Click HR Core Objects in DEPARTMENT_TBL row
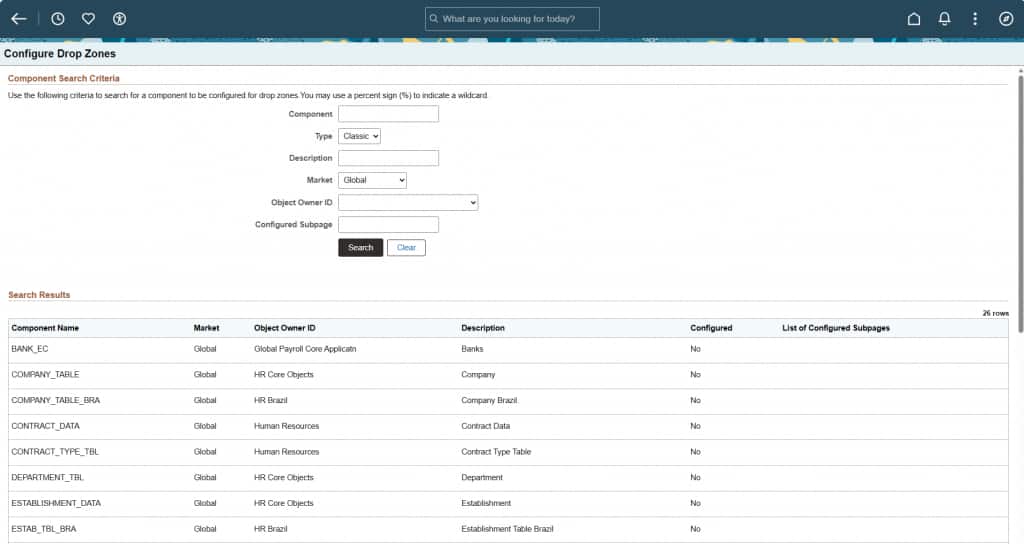Screen dimensions: 1024x544 tap(283, 477)
